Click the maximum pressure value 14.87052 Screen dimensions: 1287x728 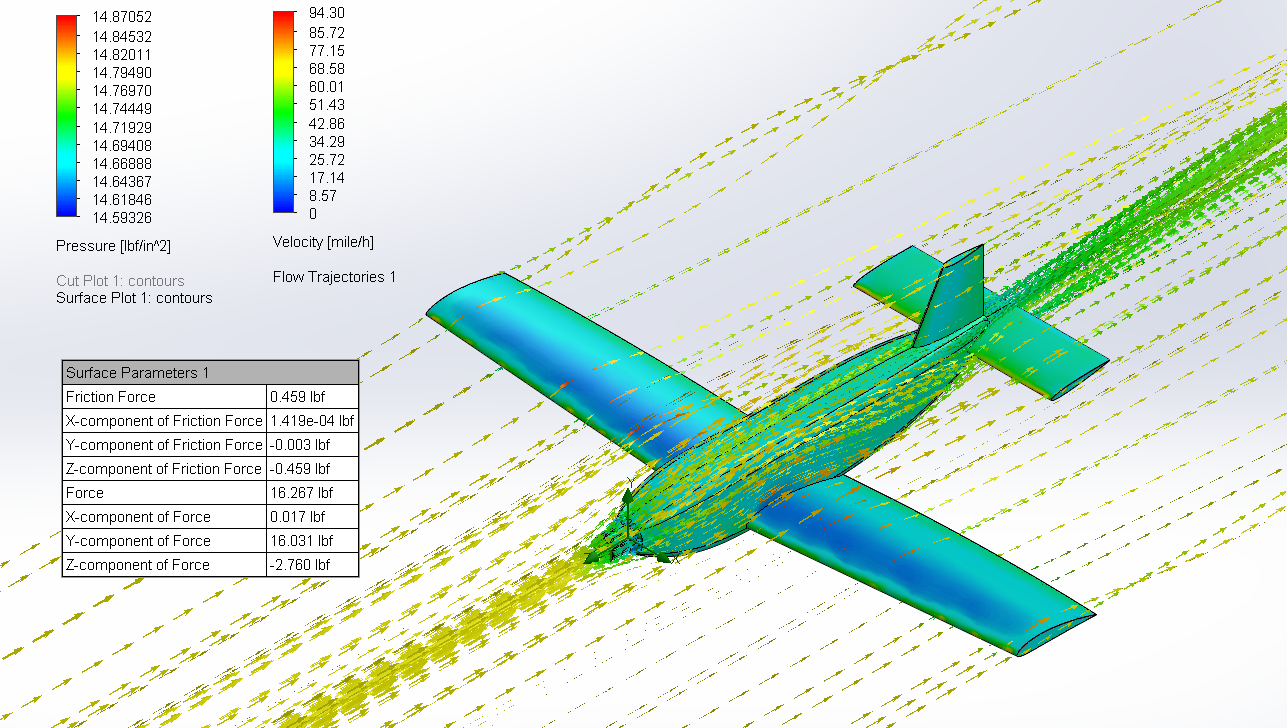122,18
